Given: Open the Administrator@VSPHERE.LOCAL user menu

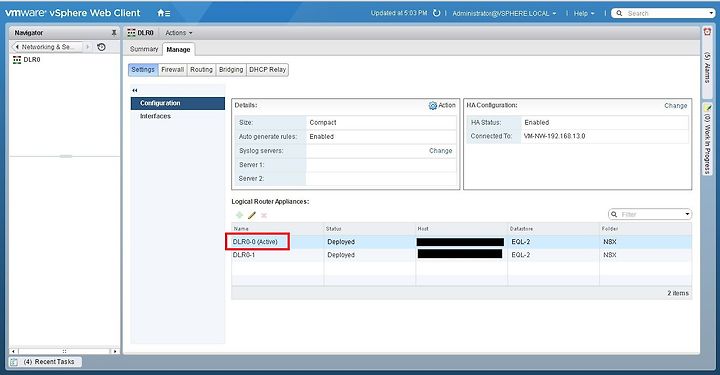Looking at the screenshot, I should tap(504, 13).
